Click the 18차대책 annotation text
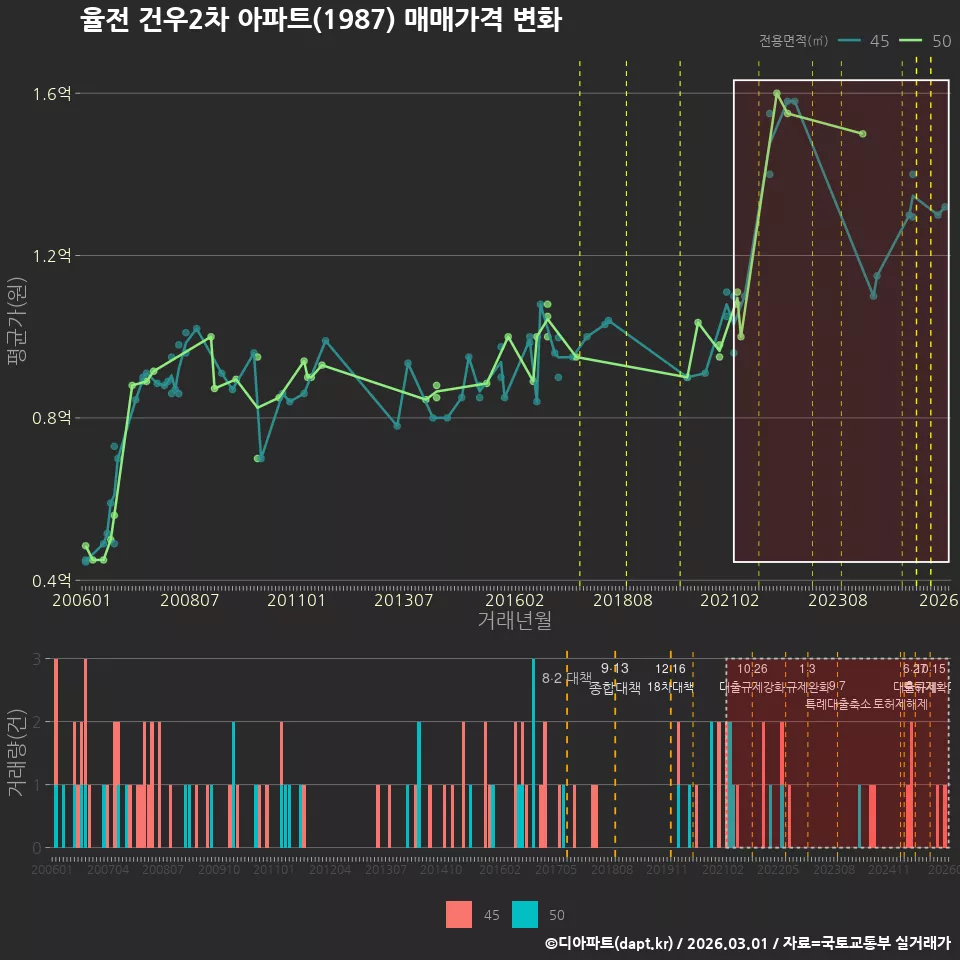 click(x=670, y=687)
